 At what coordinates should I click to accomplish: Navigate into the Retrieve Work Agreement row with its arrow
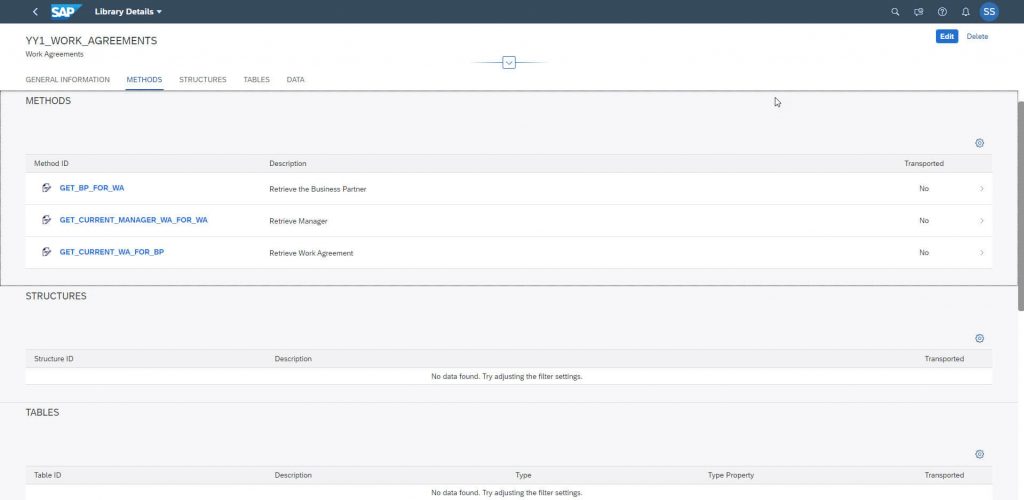[982, 253]
